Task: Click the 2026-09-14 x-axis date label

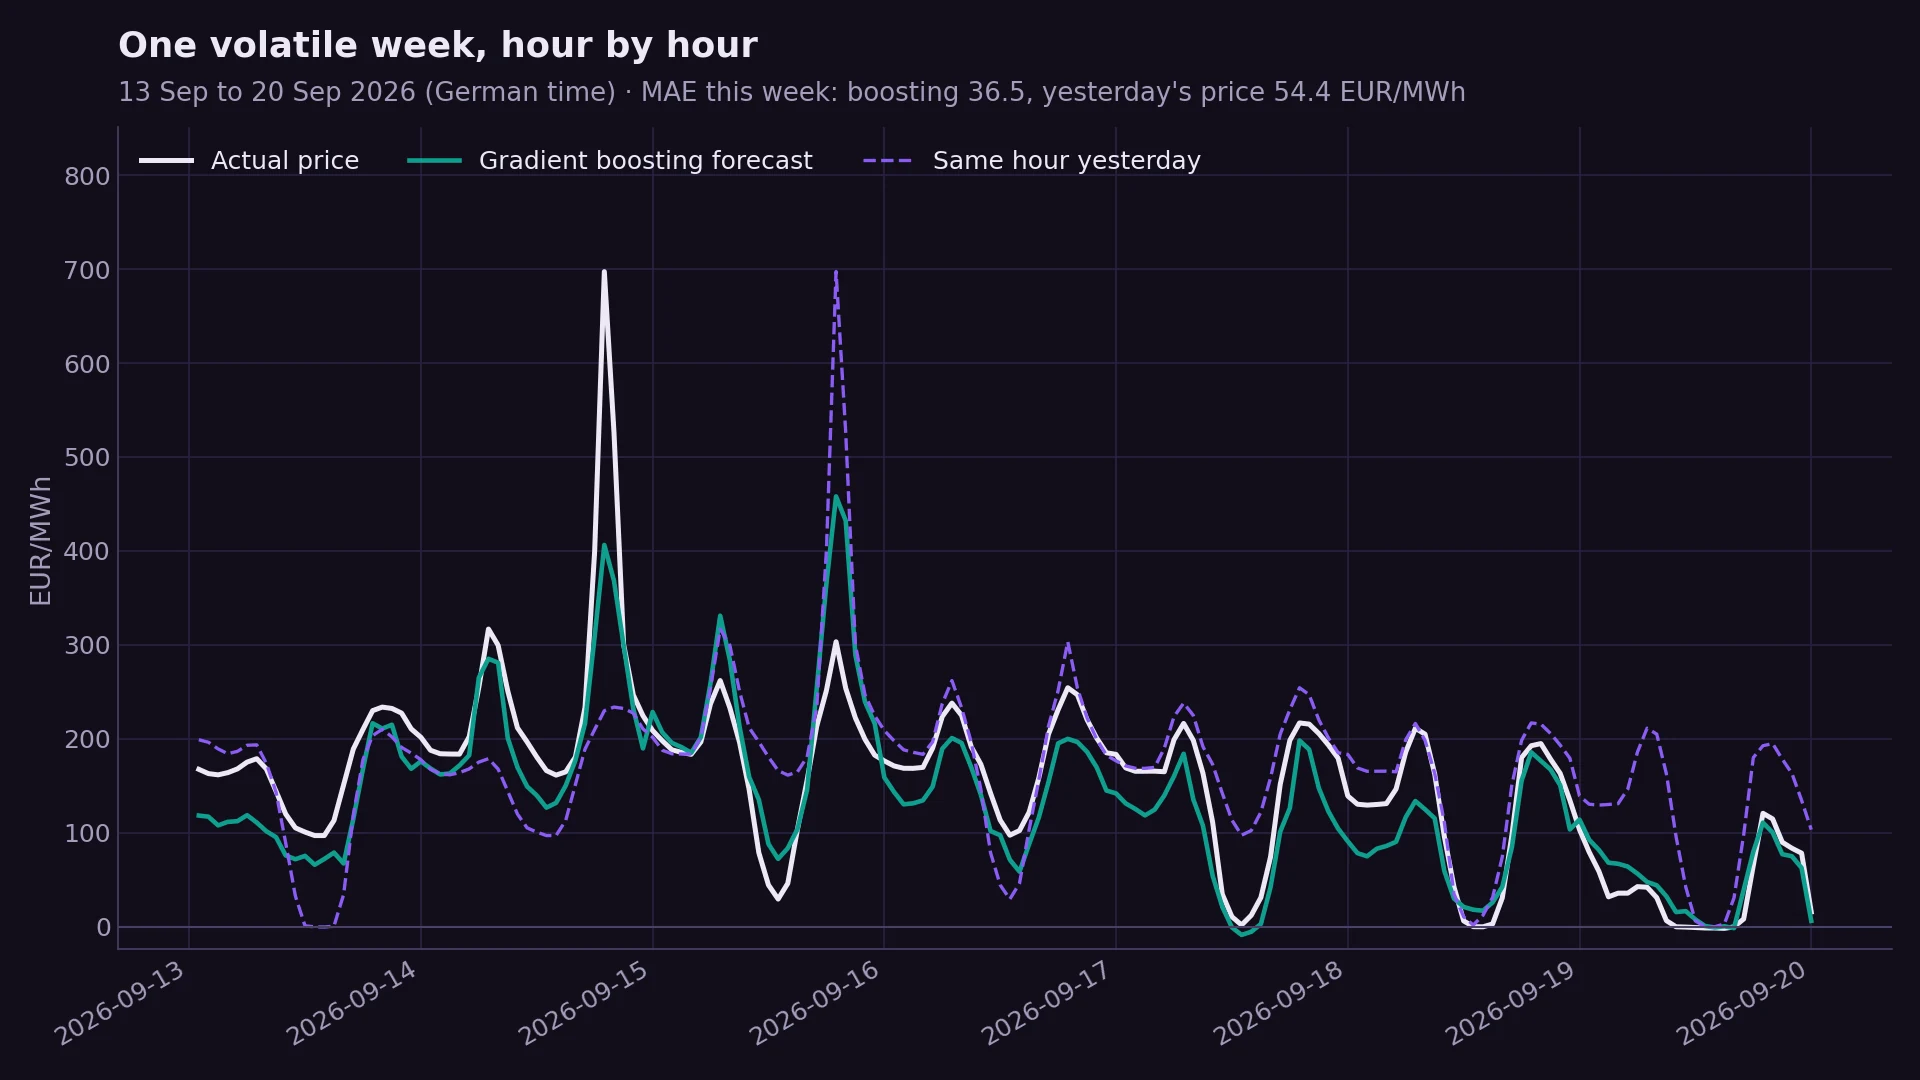Action: pyautogui.click(x=353, y=1003)
